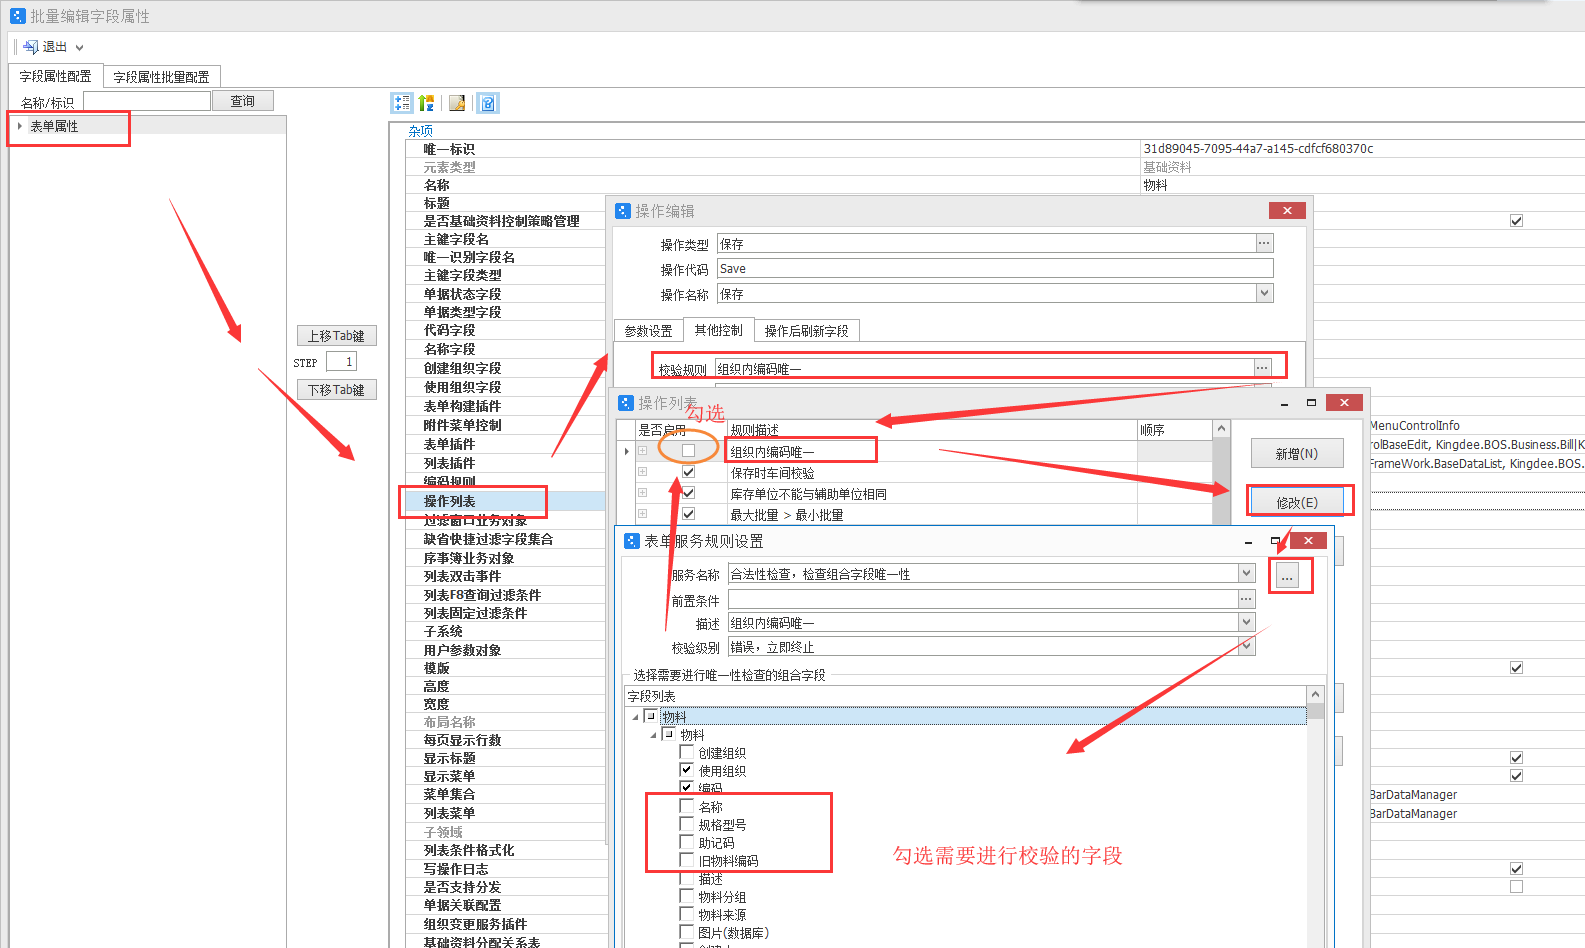The image size is (1585, 948).
Task: Click the 退出 exit icon
Action: coord(31,47)
